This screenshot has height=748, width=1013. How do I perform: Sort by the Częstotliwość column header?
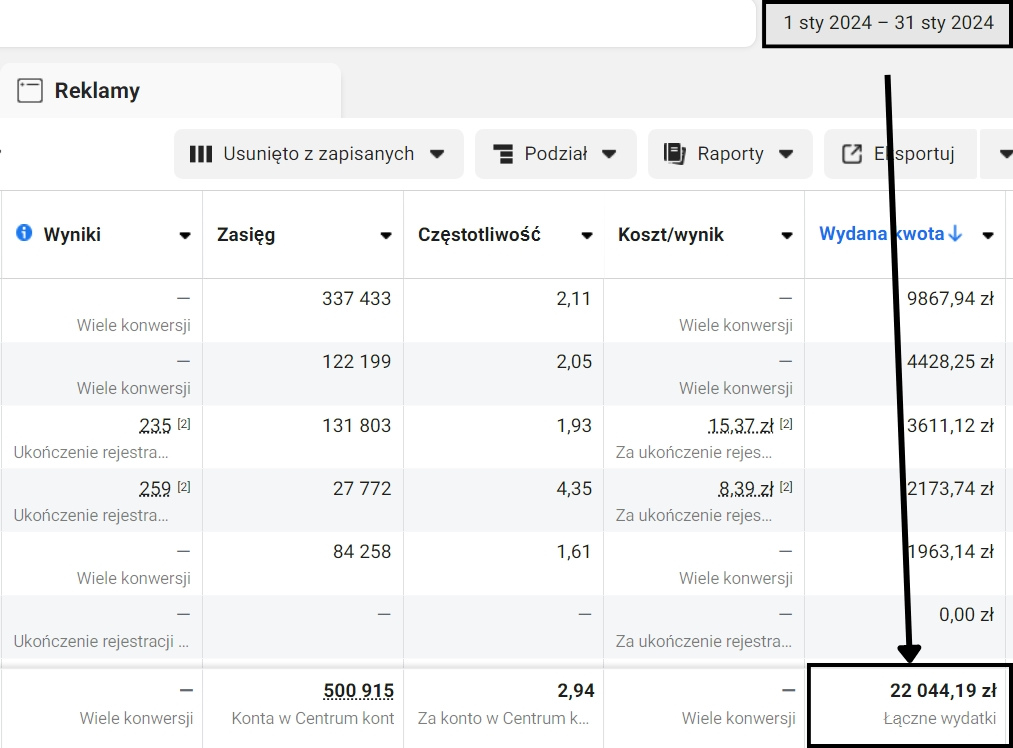pos(479,234)
